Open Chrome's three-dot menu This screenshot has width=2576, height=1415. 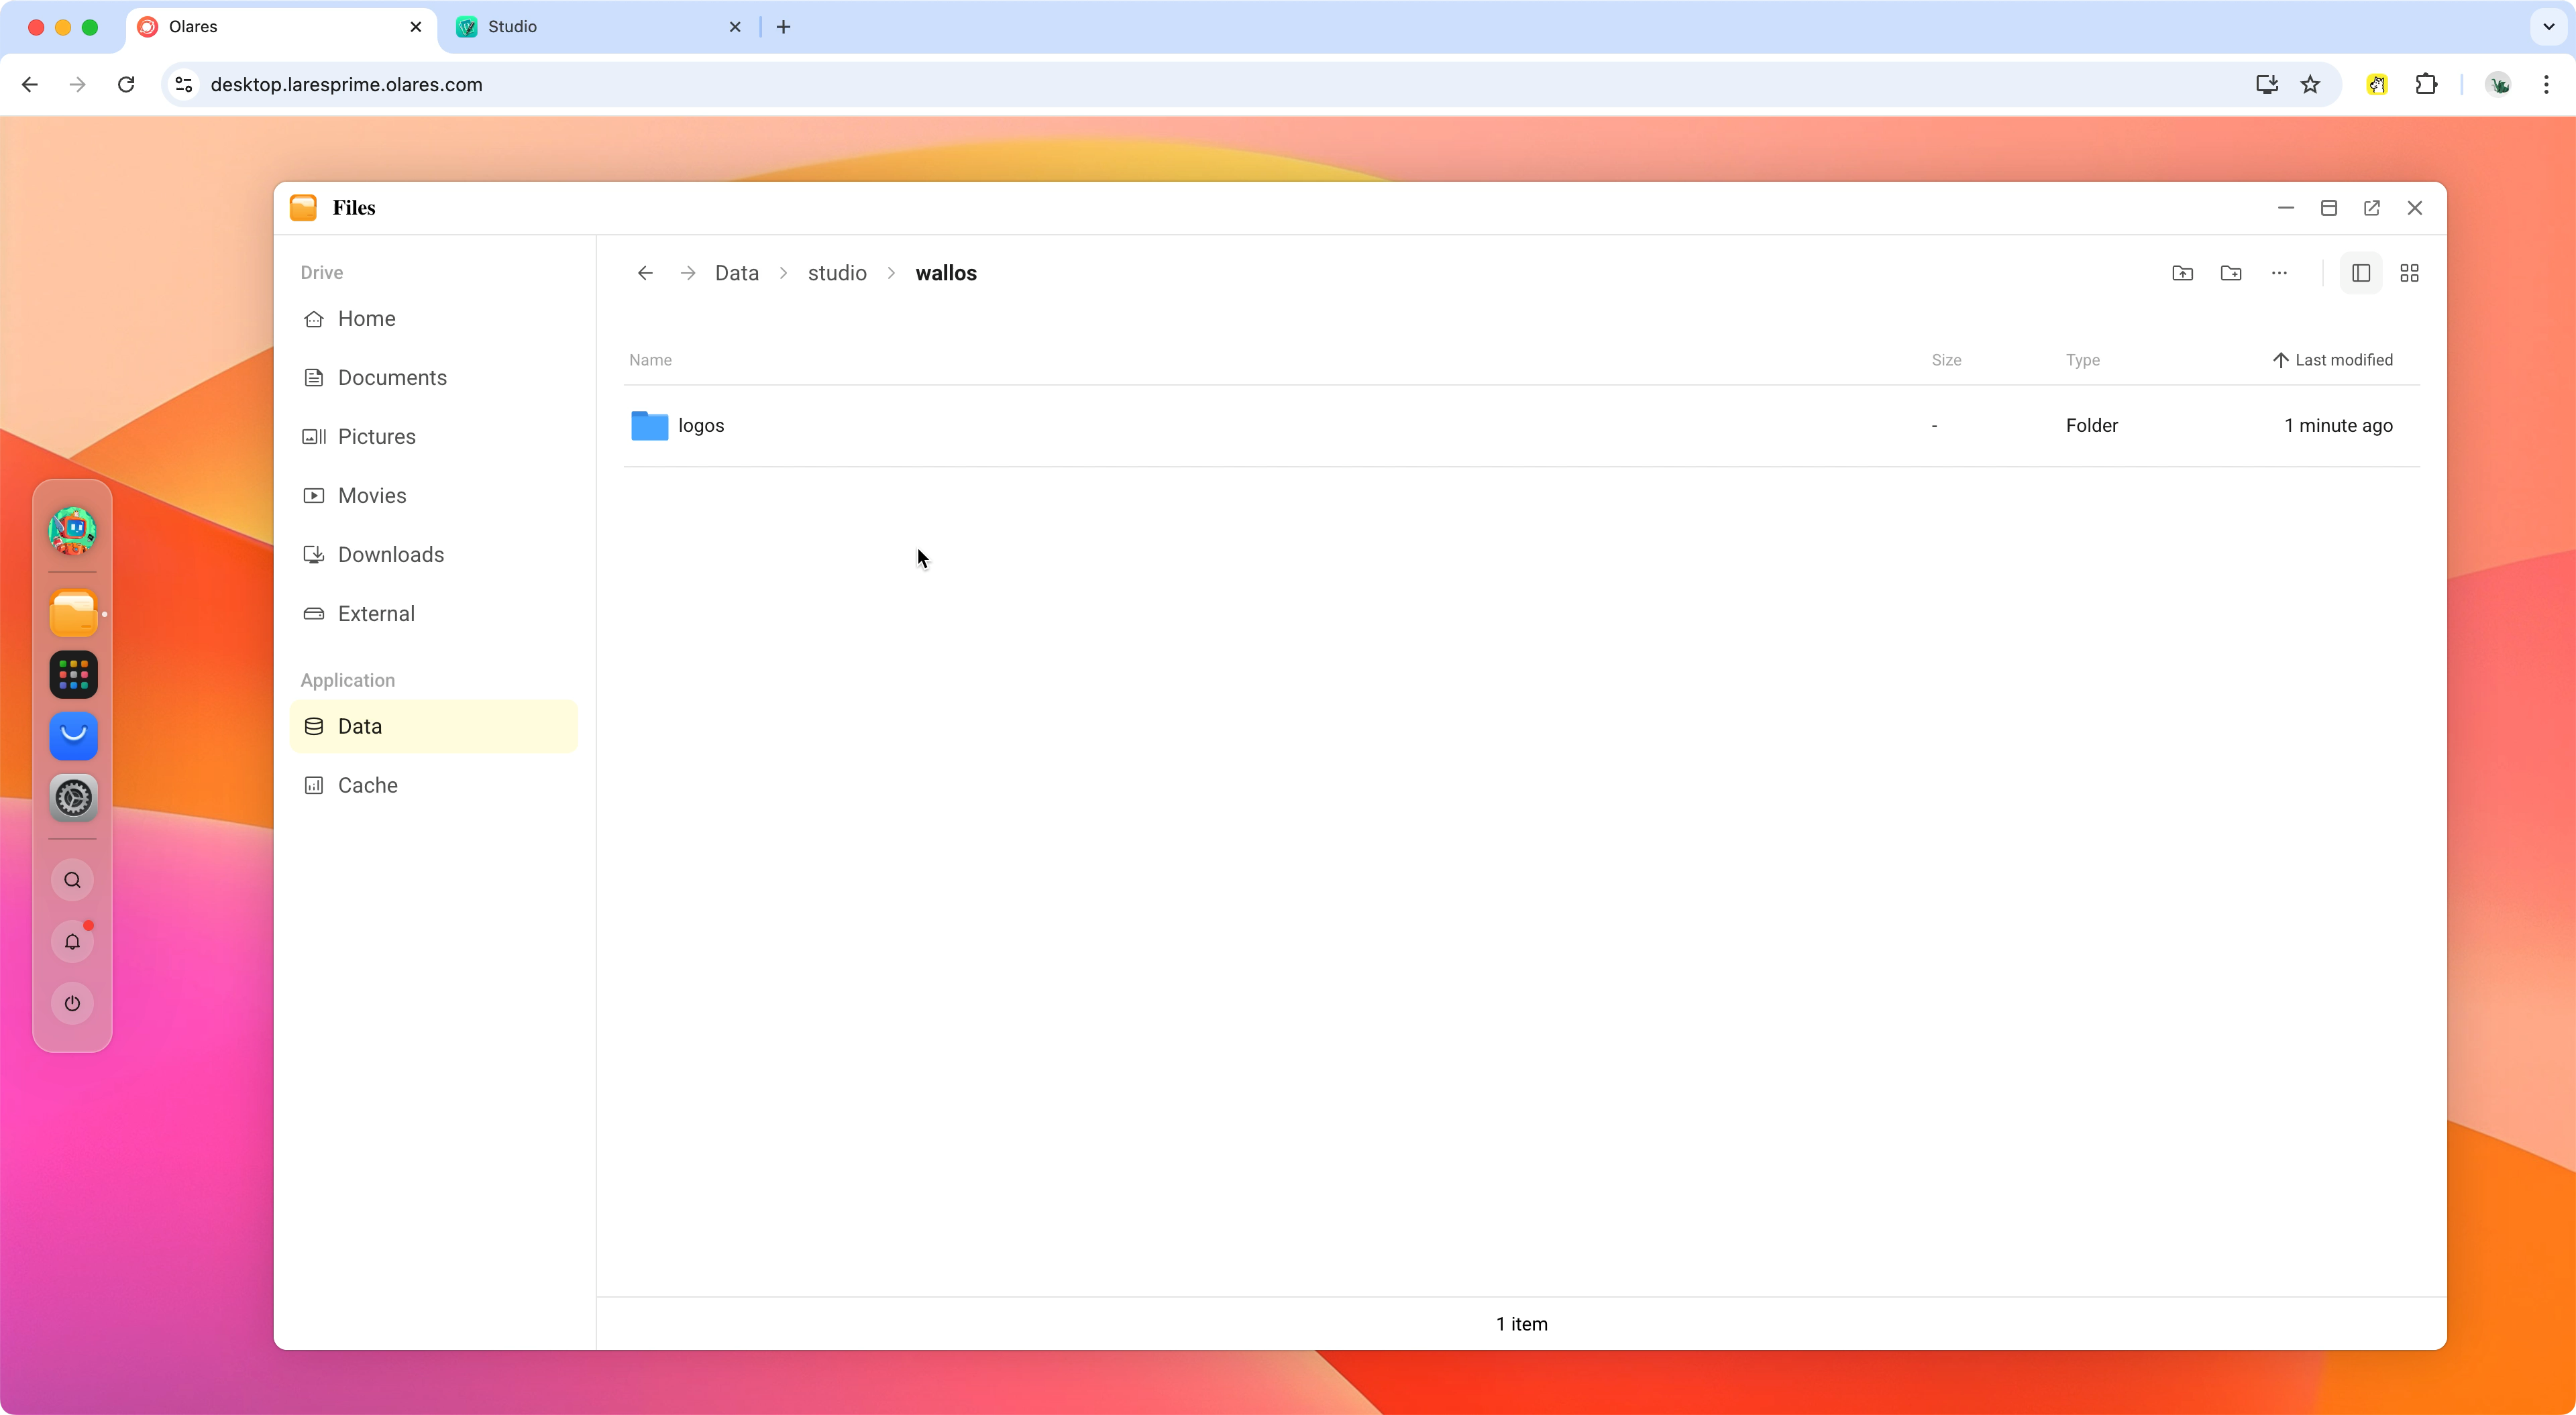[2548, 84]
